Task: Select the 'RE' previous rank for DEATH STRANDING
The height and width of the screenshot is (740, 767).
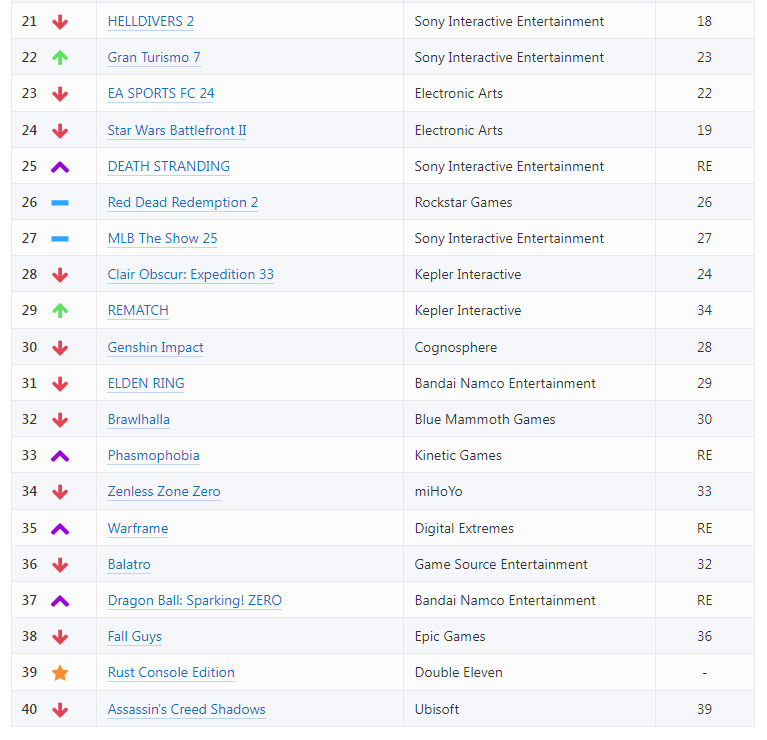Action: pos(704,166)
